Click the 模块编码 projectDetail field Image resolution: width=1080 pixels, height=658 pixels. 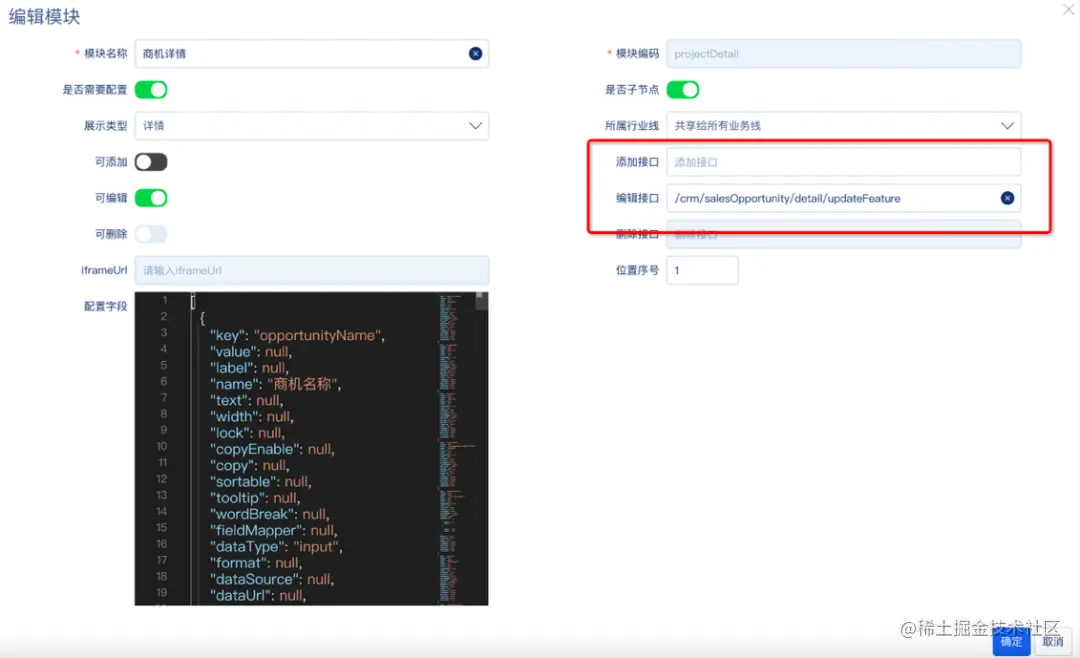pyautogui.click(x=844, y=54)
